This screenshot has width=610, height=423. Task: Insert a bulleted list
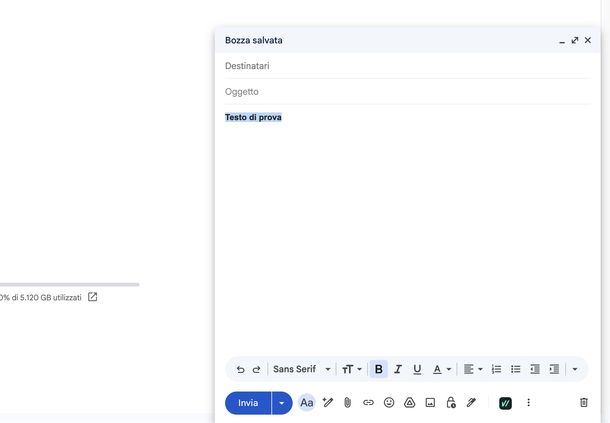coord(515,369)
